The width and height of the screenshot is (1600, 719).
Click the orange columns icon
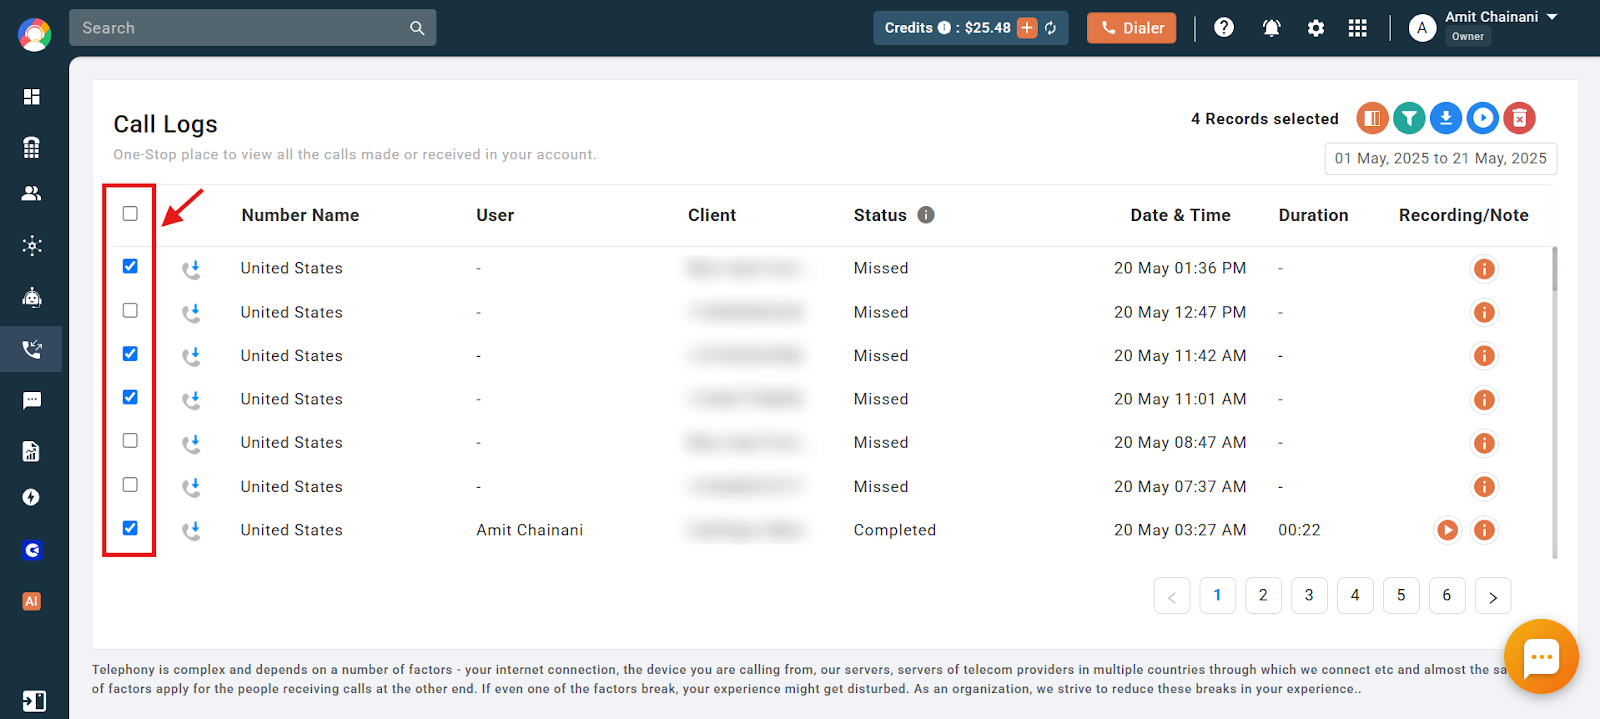(x=1372, y=118)
